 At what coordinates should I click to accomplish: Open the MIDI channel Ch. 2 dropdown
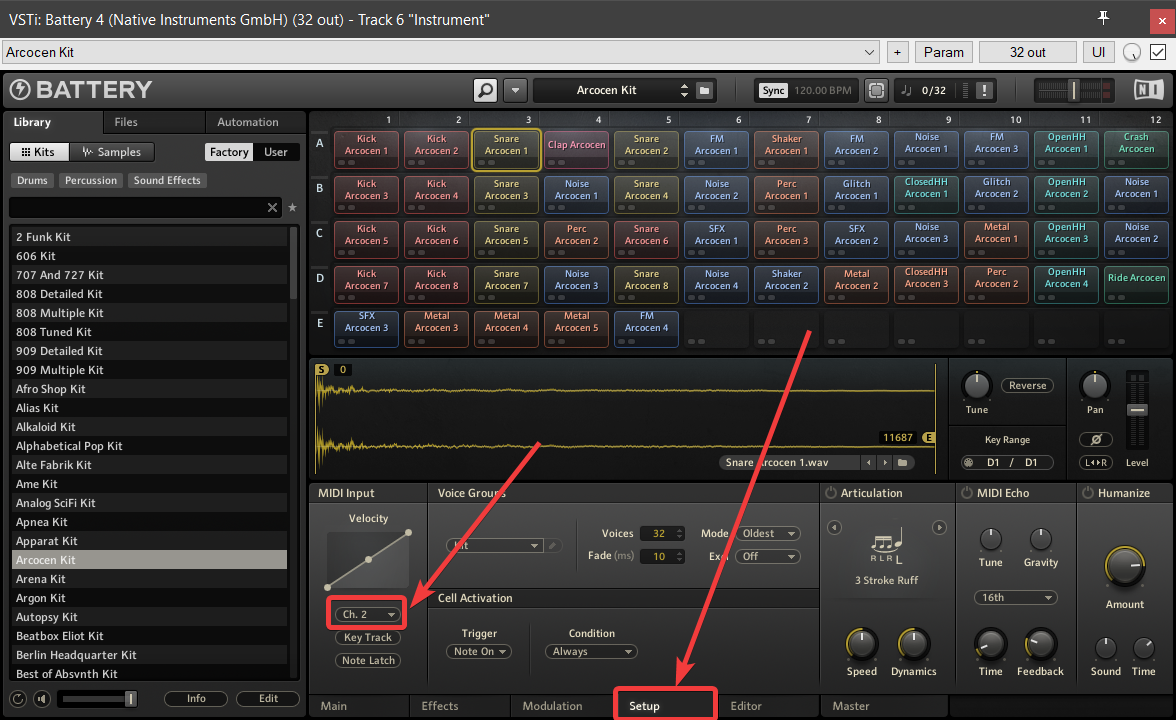pos(368,614)
